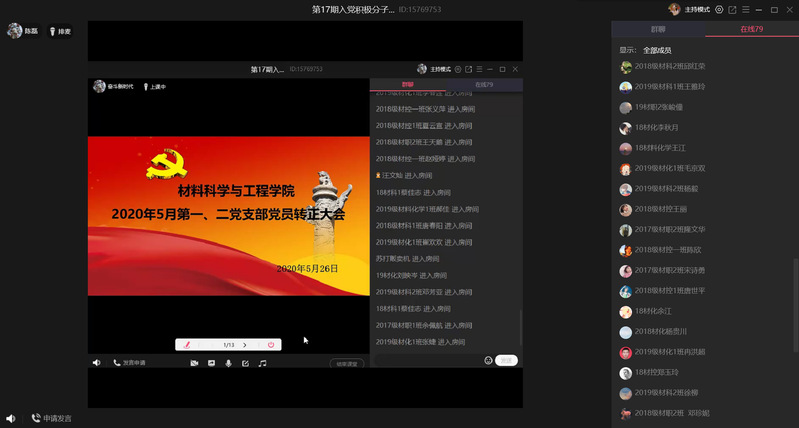Toggle the microphone in inner toolbar
Screen dimensions: 799x428
click(x=228, y=362)
